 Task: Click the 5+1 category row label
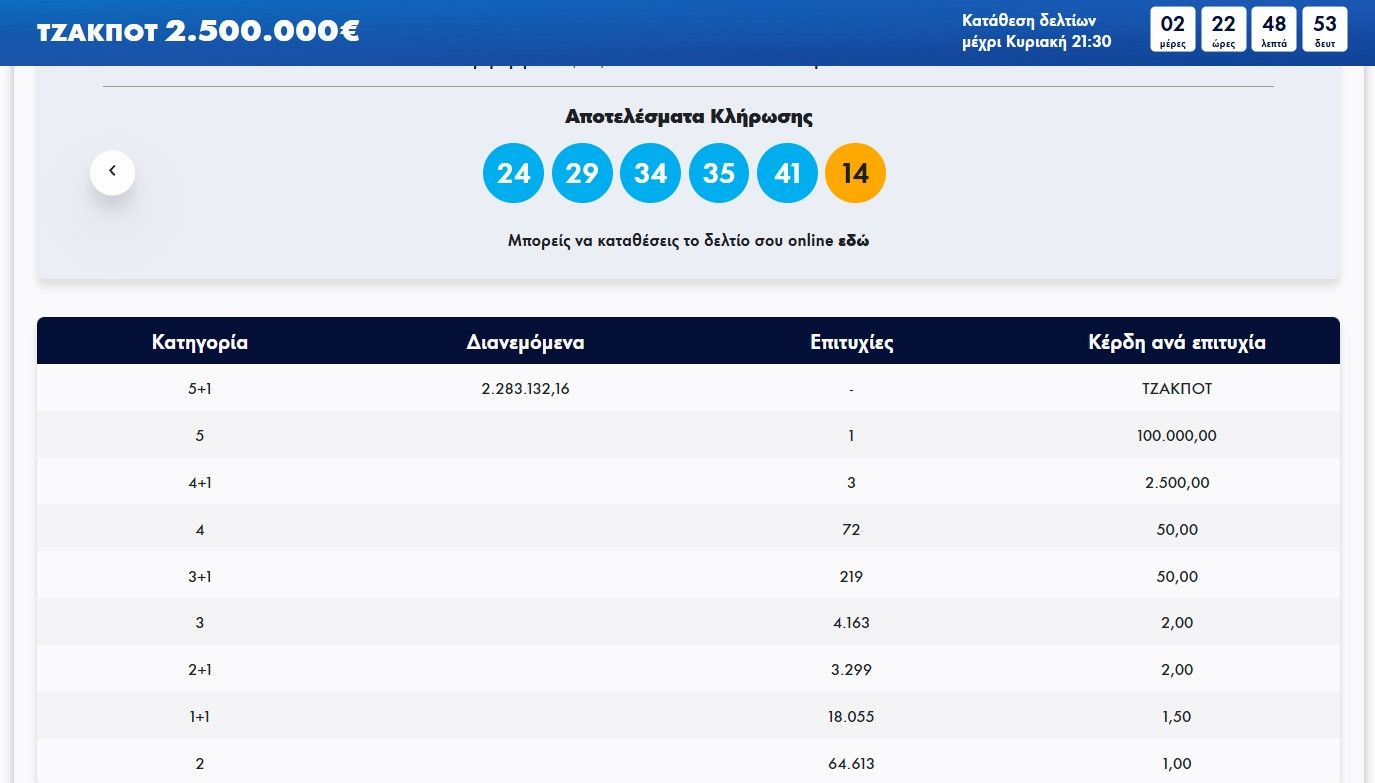(200, 389)
